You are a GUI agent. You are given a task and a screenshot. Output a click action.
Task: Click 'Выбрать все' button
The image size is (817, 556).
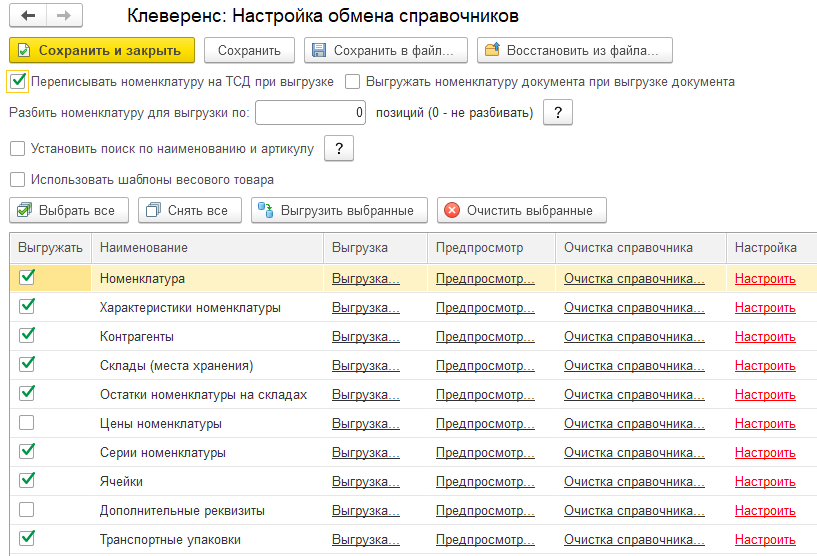click(69, 211)
